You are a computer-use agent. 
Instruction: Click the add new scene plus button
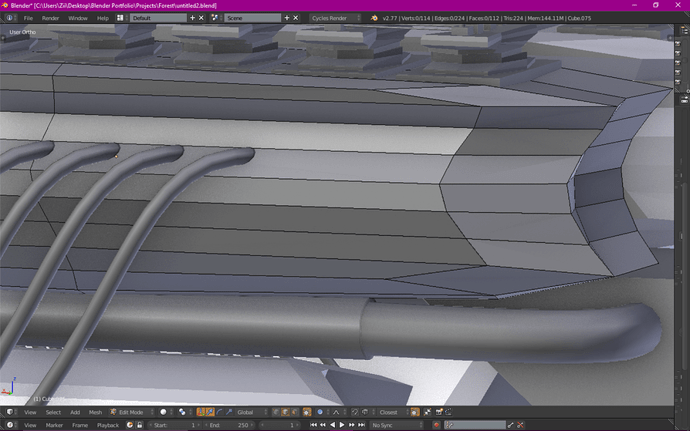click(x=288, y=18)
